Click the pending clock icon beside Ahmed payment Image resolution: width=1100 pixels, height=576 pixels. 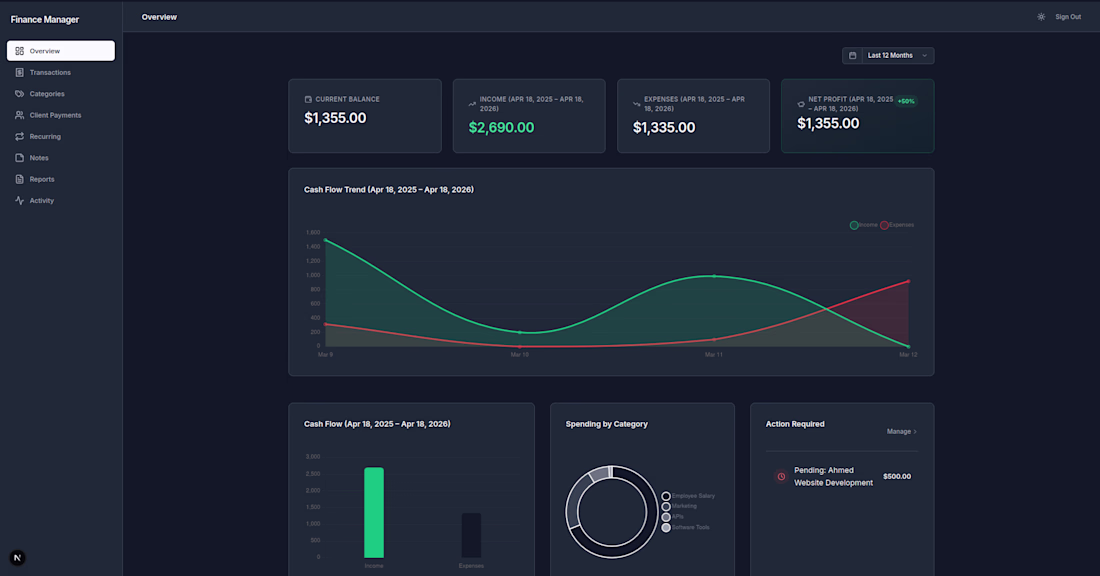click(781, 476)
